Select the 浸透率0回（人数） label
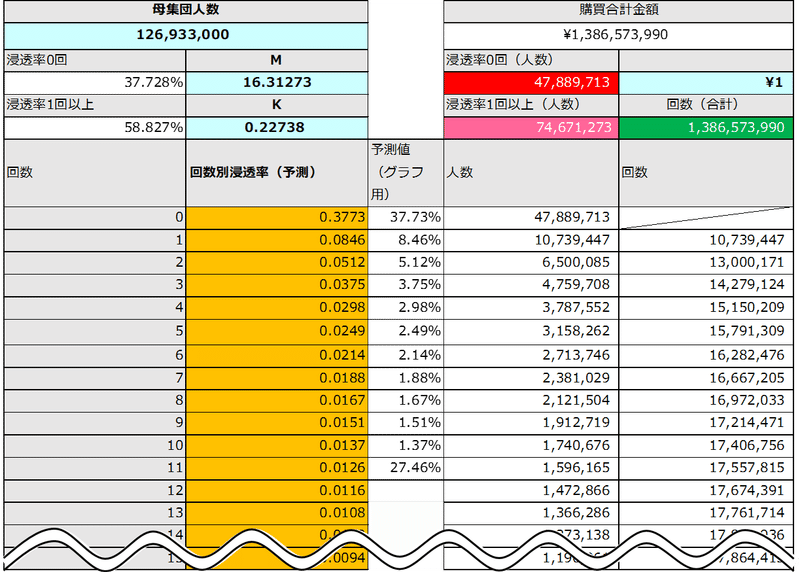Screen dimensions: 800x572 click(499, 60)
